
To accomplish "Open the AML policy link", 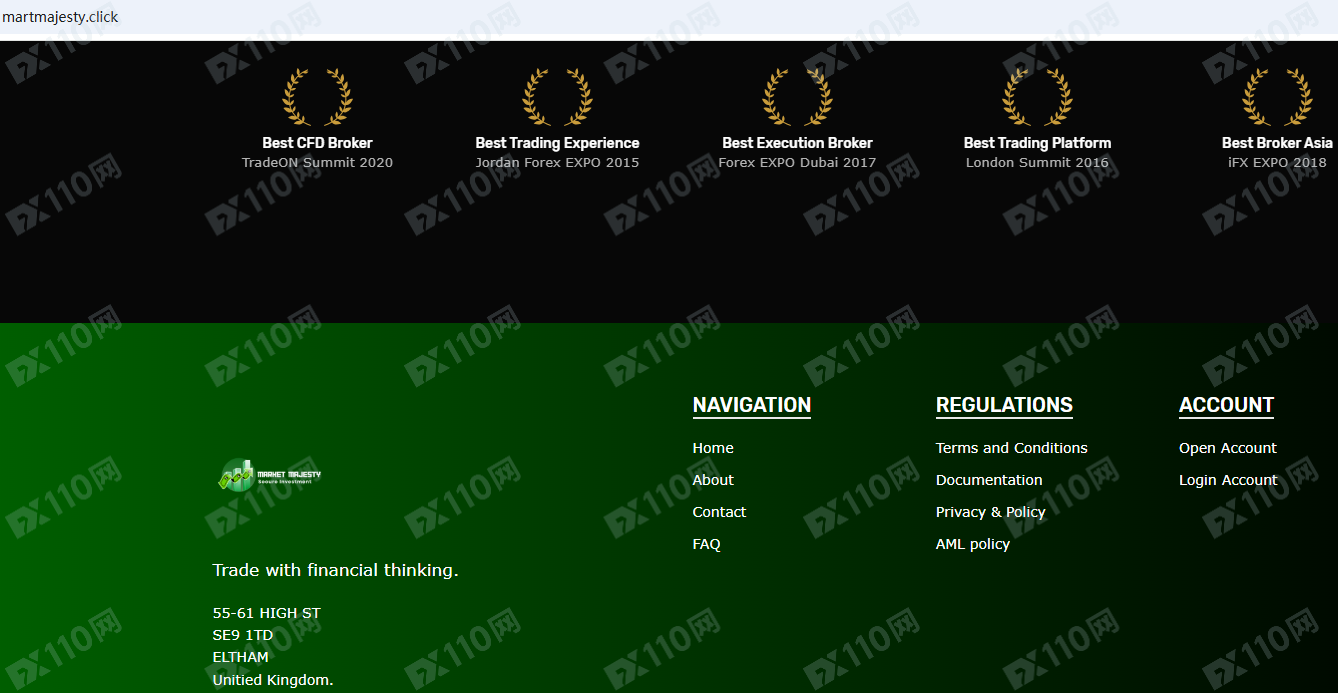I will [973, 544].
